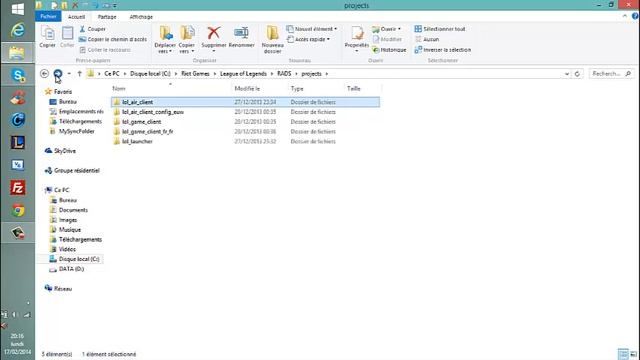Click Aucun to deselect all
This screenshot has width=640, height=360.
[427, 39]
